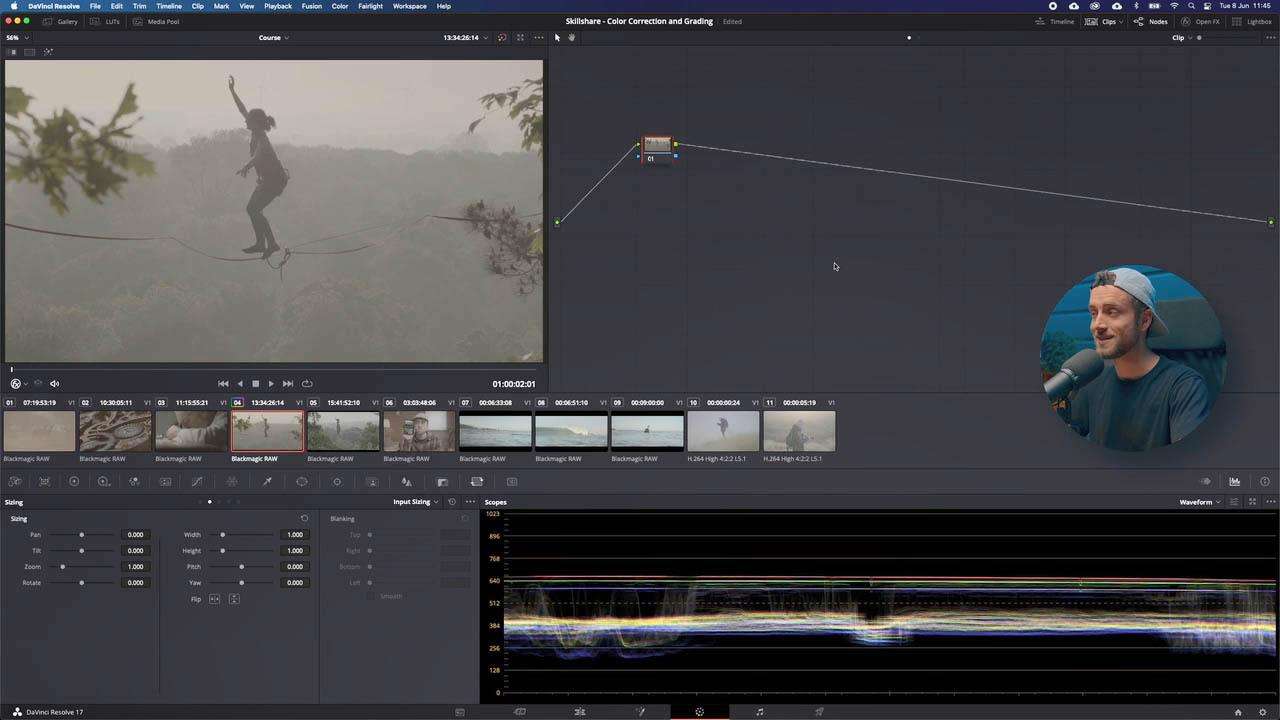This screenshot has height=720, width=1280.
Task: Open the Key palette
Action: 442,482
